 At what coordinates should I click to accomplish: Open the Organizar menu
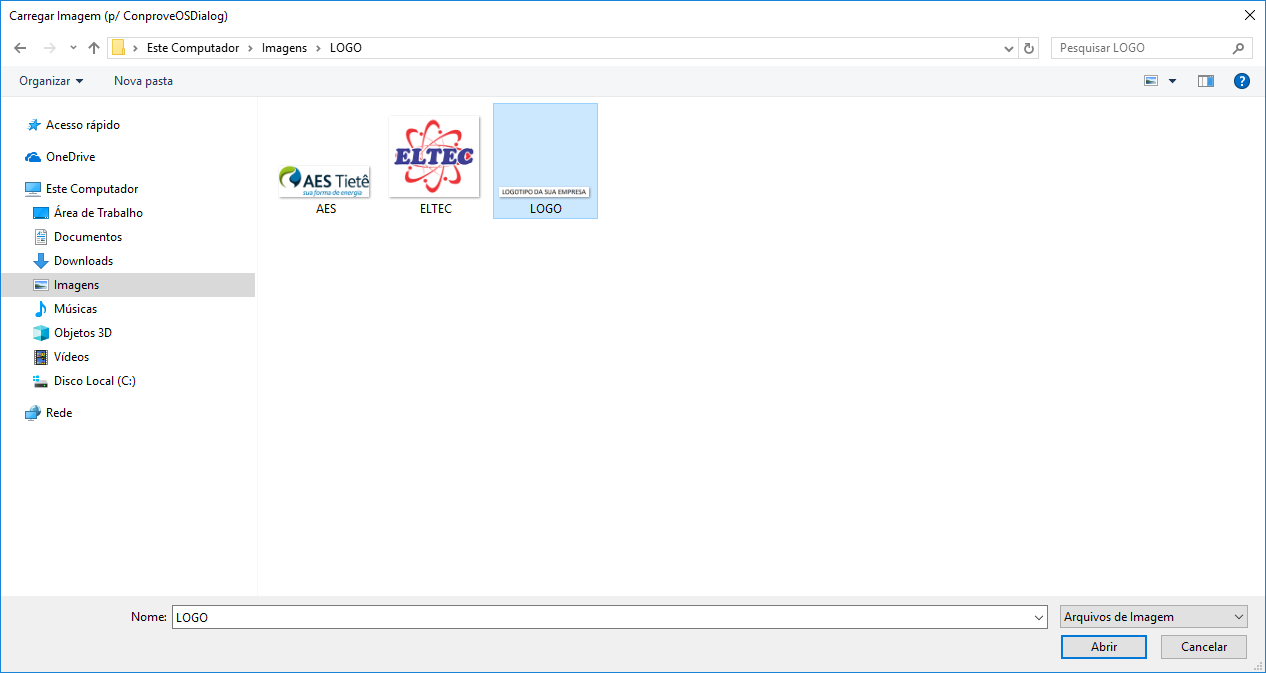[51, 81]
